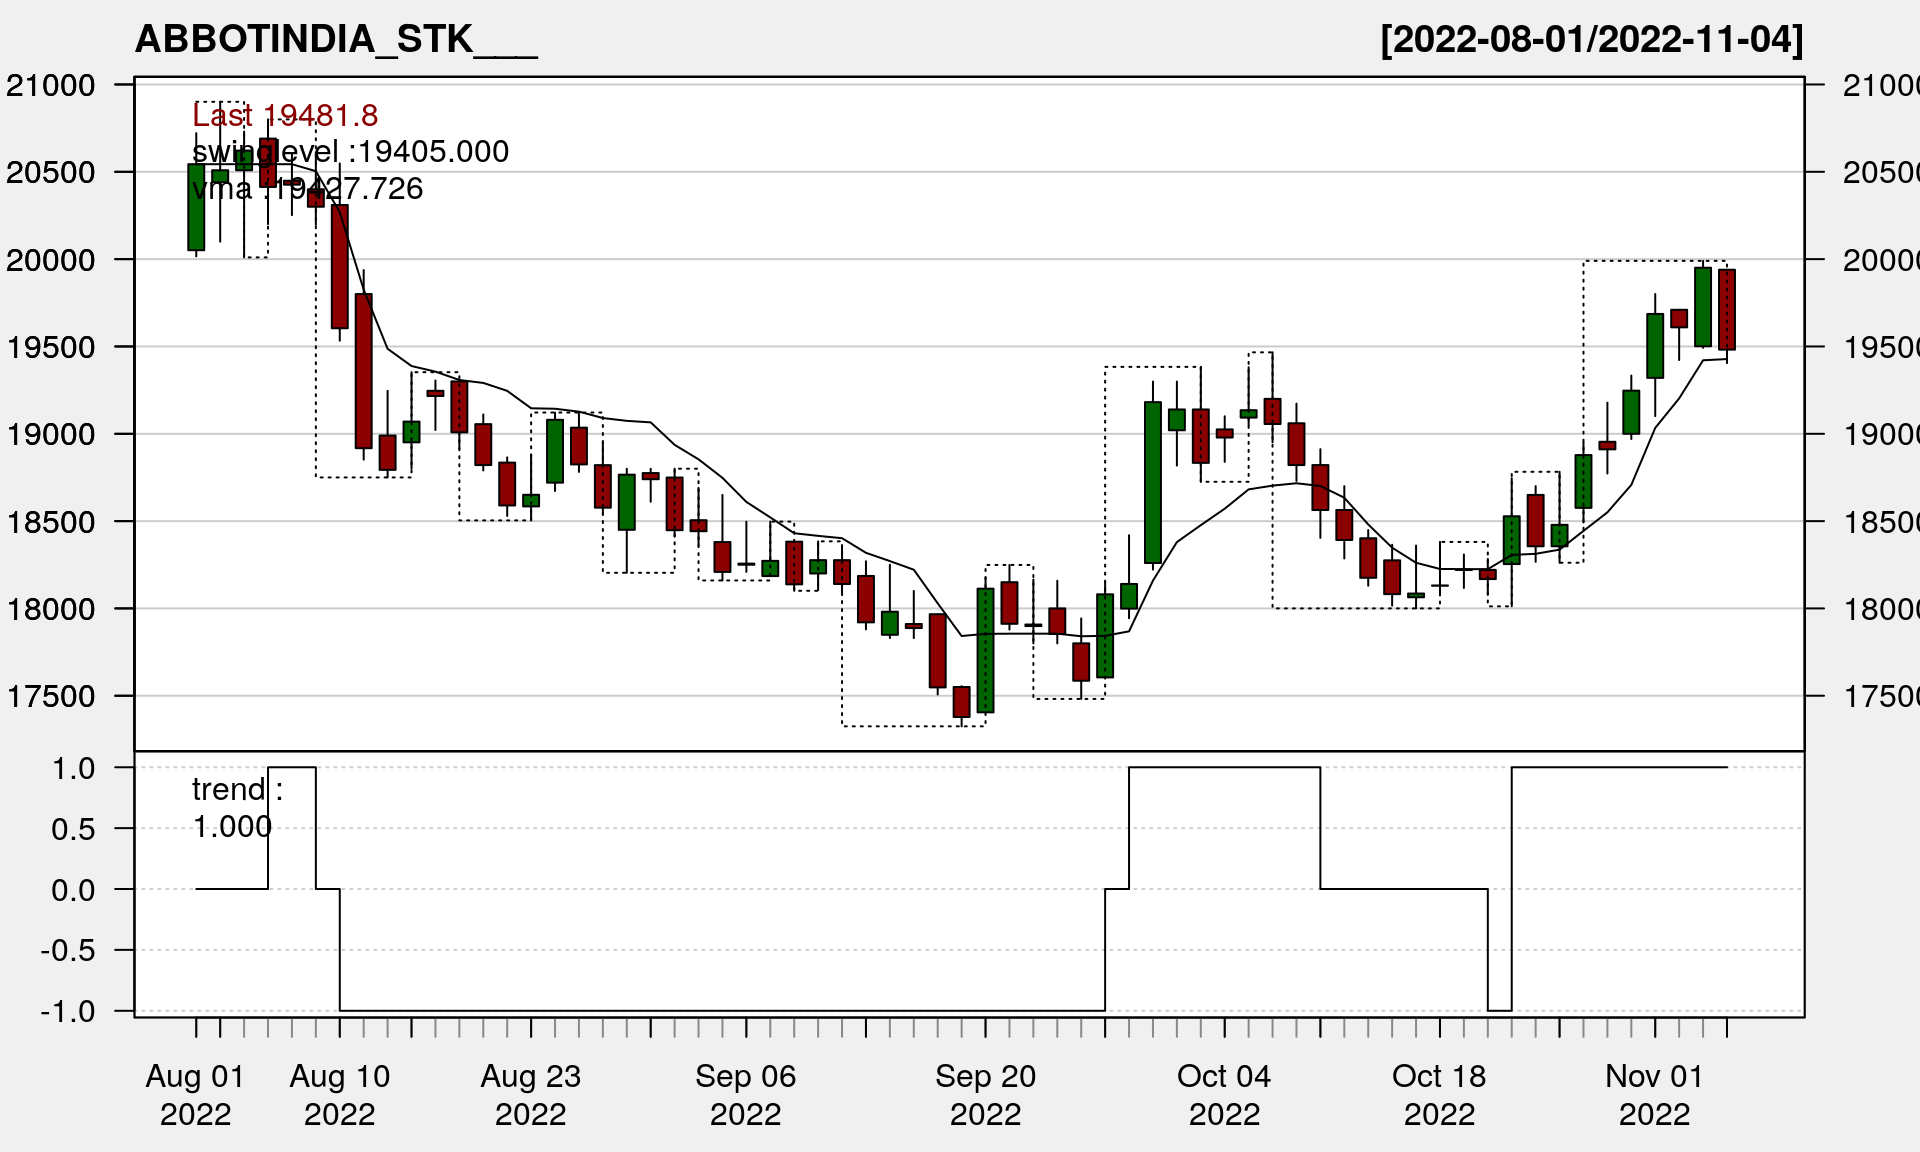This screenshot has height=1152, width=1920.
Task: Click the Aug 23 2022 axis label
Action: (531, 1095)
